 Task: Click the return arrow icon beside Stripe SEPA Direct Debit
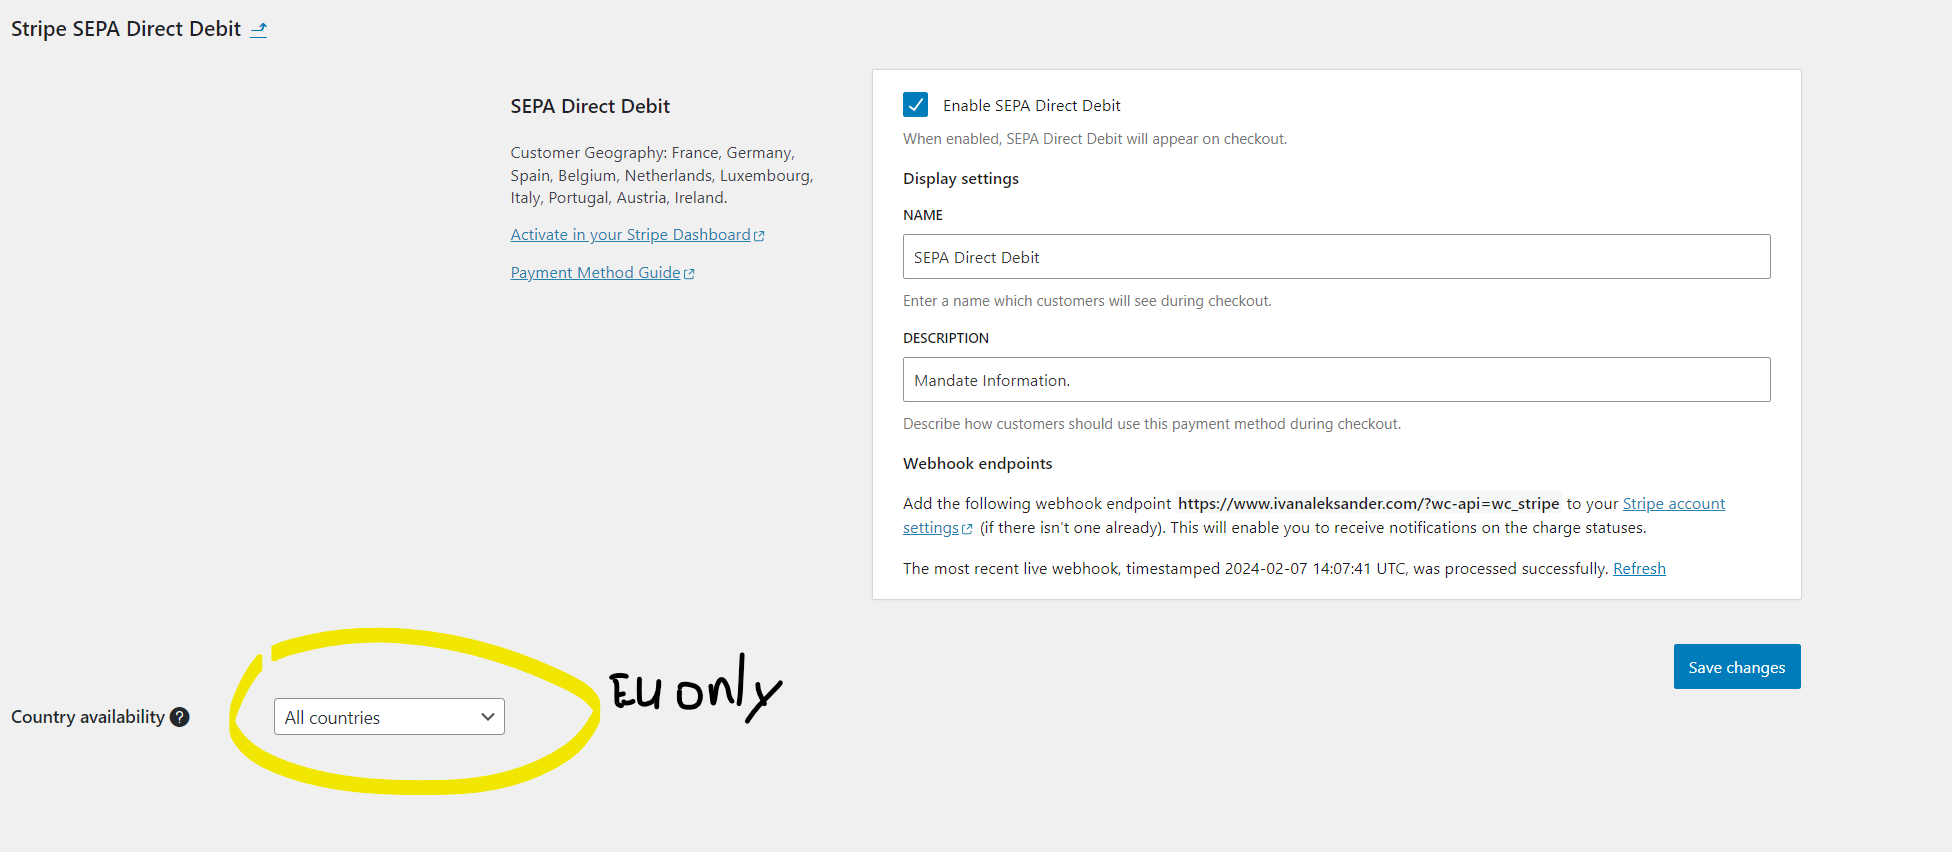(x=258, y=29)
